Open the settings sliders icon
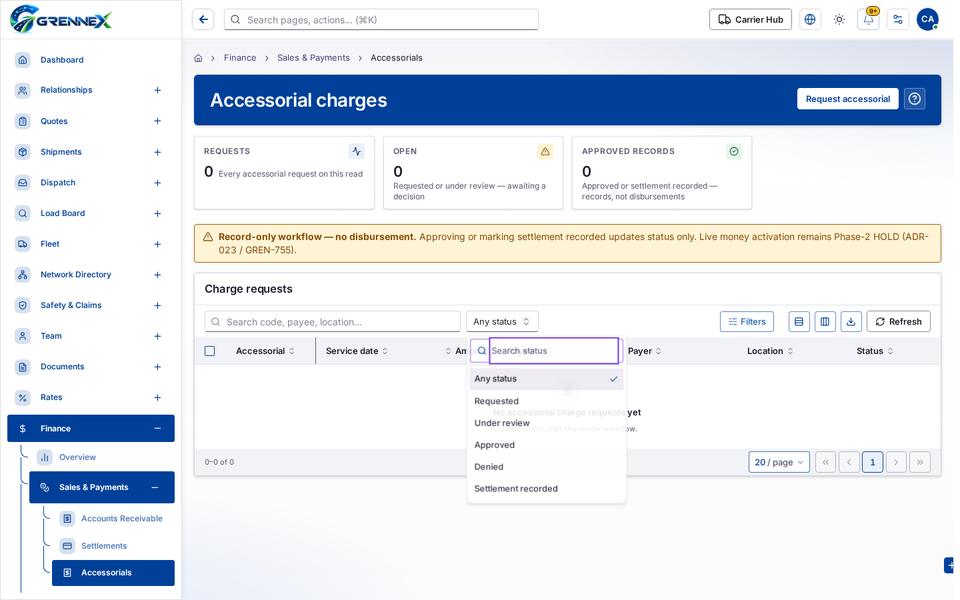This screenshot has width=960, height=600. coord(898,20)
